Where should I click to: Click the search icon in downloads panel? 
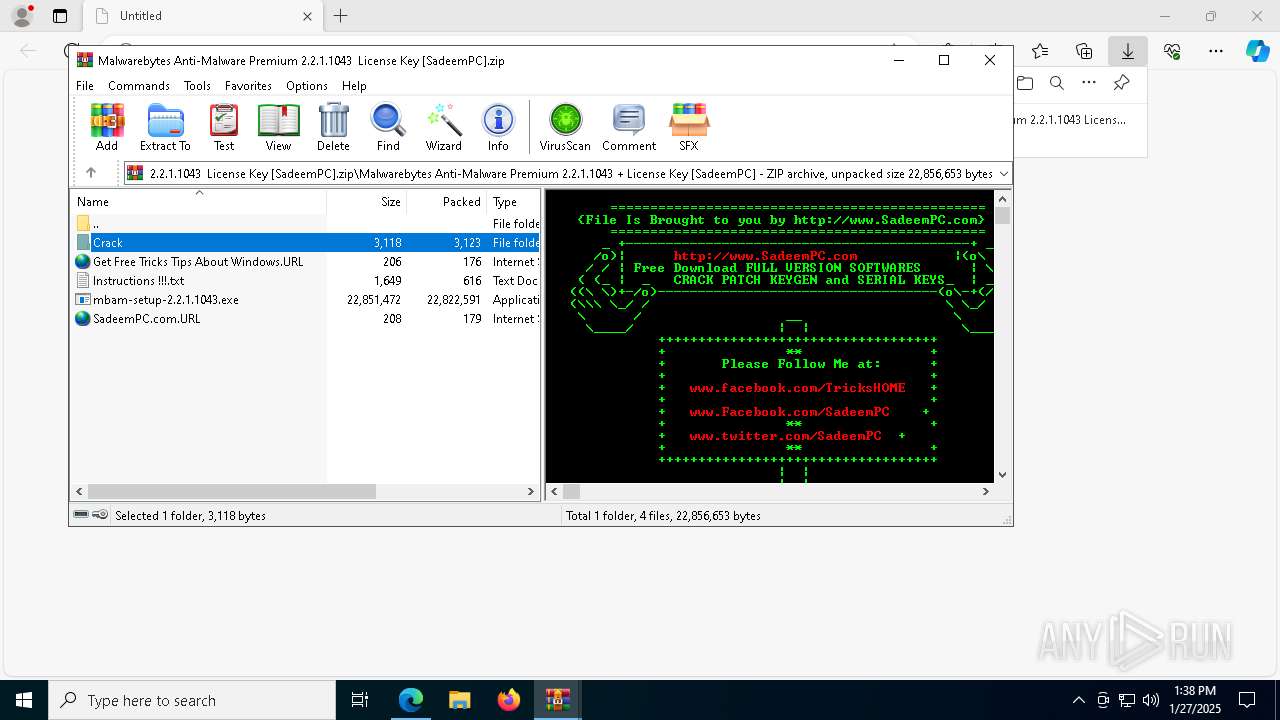click(x=1056, y=83)
